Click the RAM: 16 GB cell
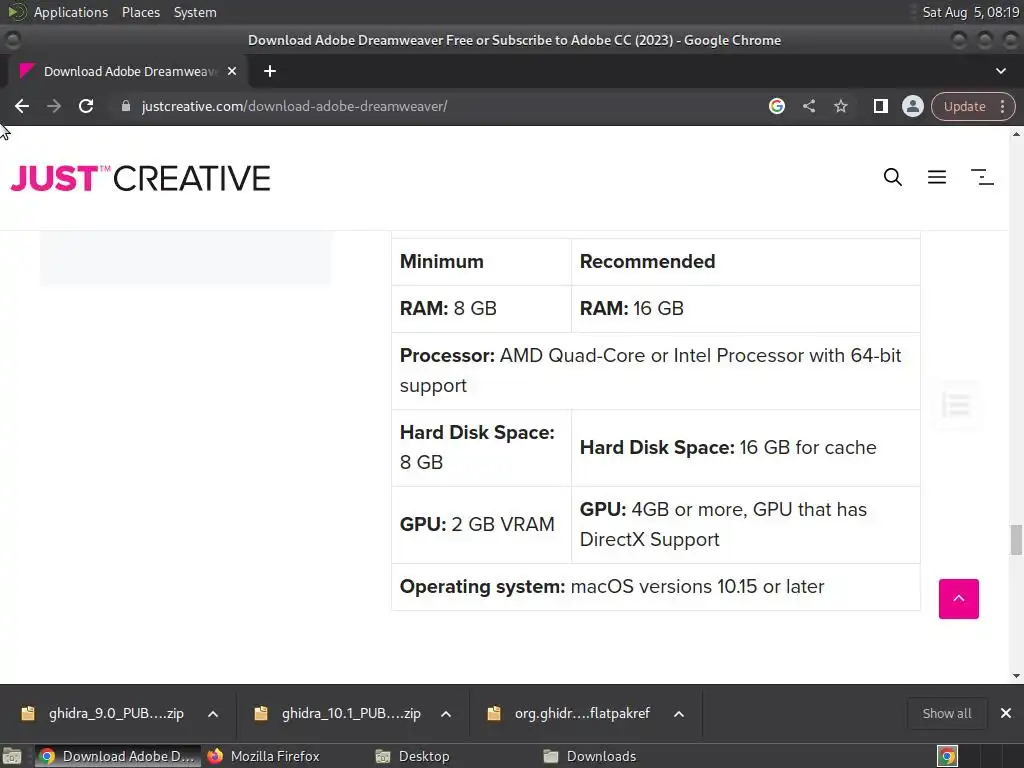The width and height of the screenshot is (1024, 768). click(x=746, y=309)
